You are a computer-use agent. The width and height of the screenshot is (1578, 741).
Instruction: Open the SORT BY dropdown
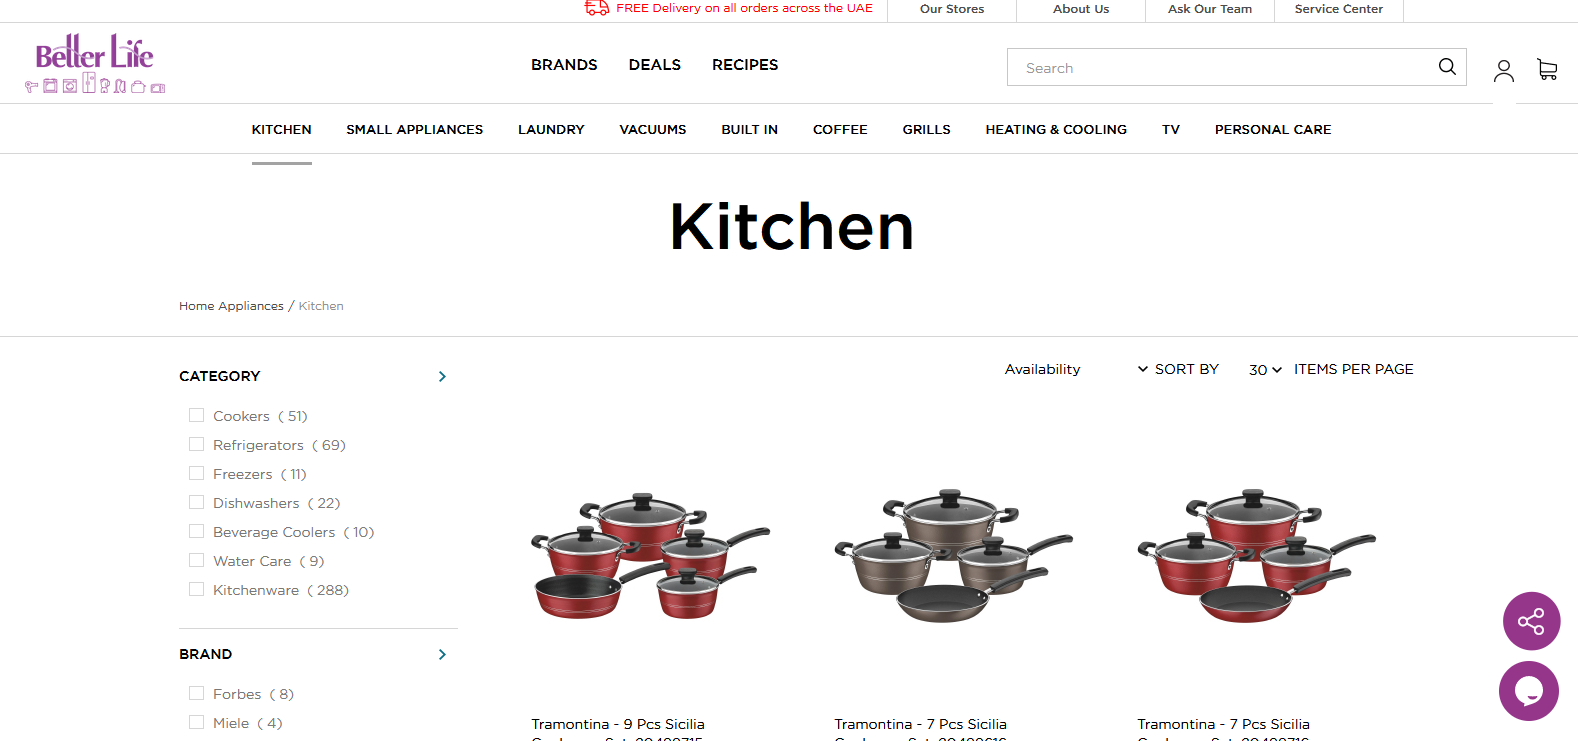point(1178,369)
